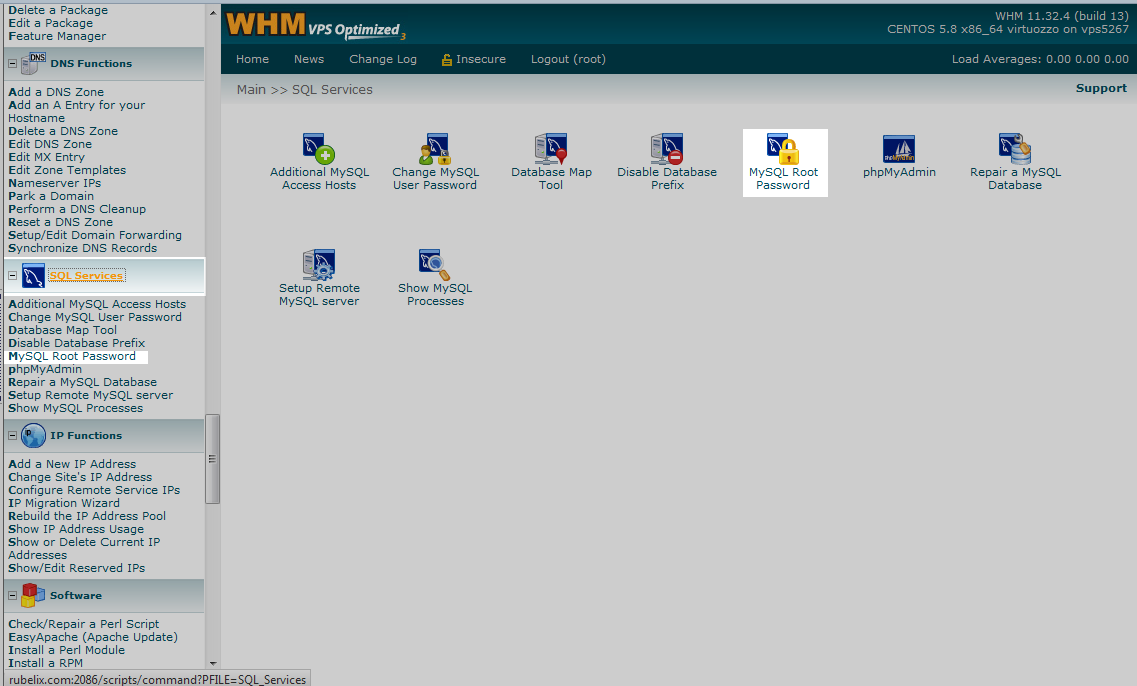The image size is (1137, 686).
Task: Select the Disable Database Prefix icon
Action: tap(667, 150)
